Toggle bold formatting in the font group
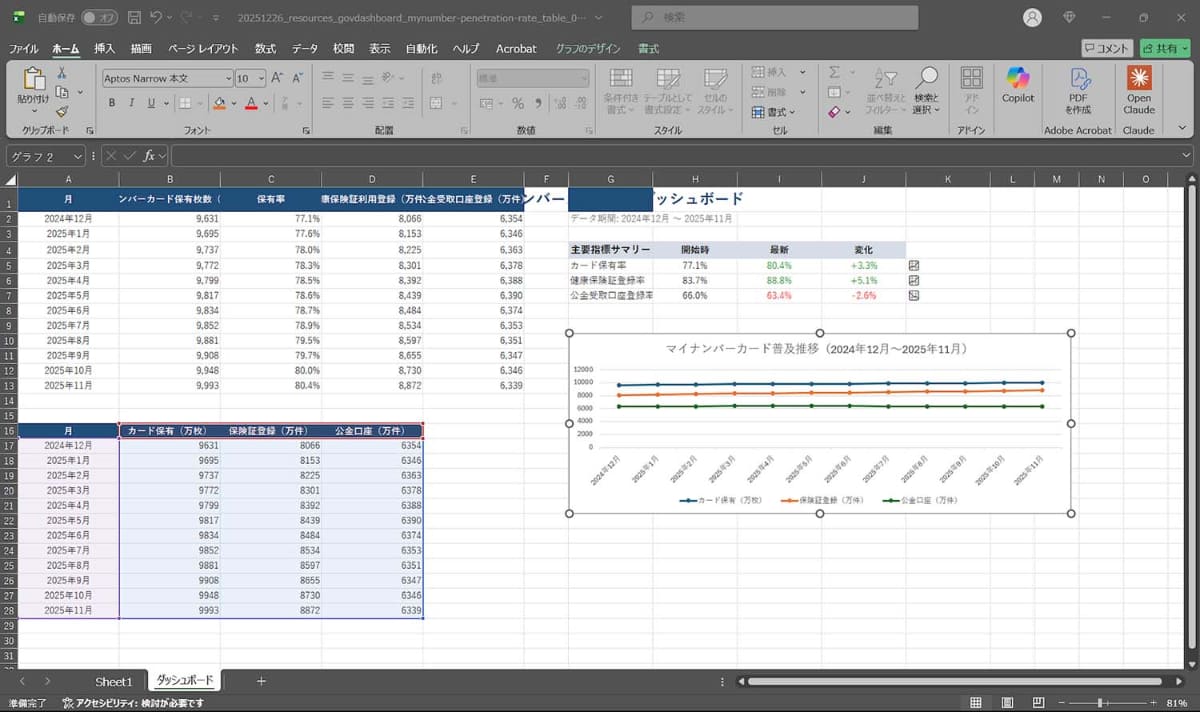 click(111, 103)
